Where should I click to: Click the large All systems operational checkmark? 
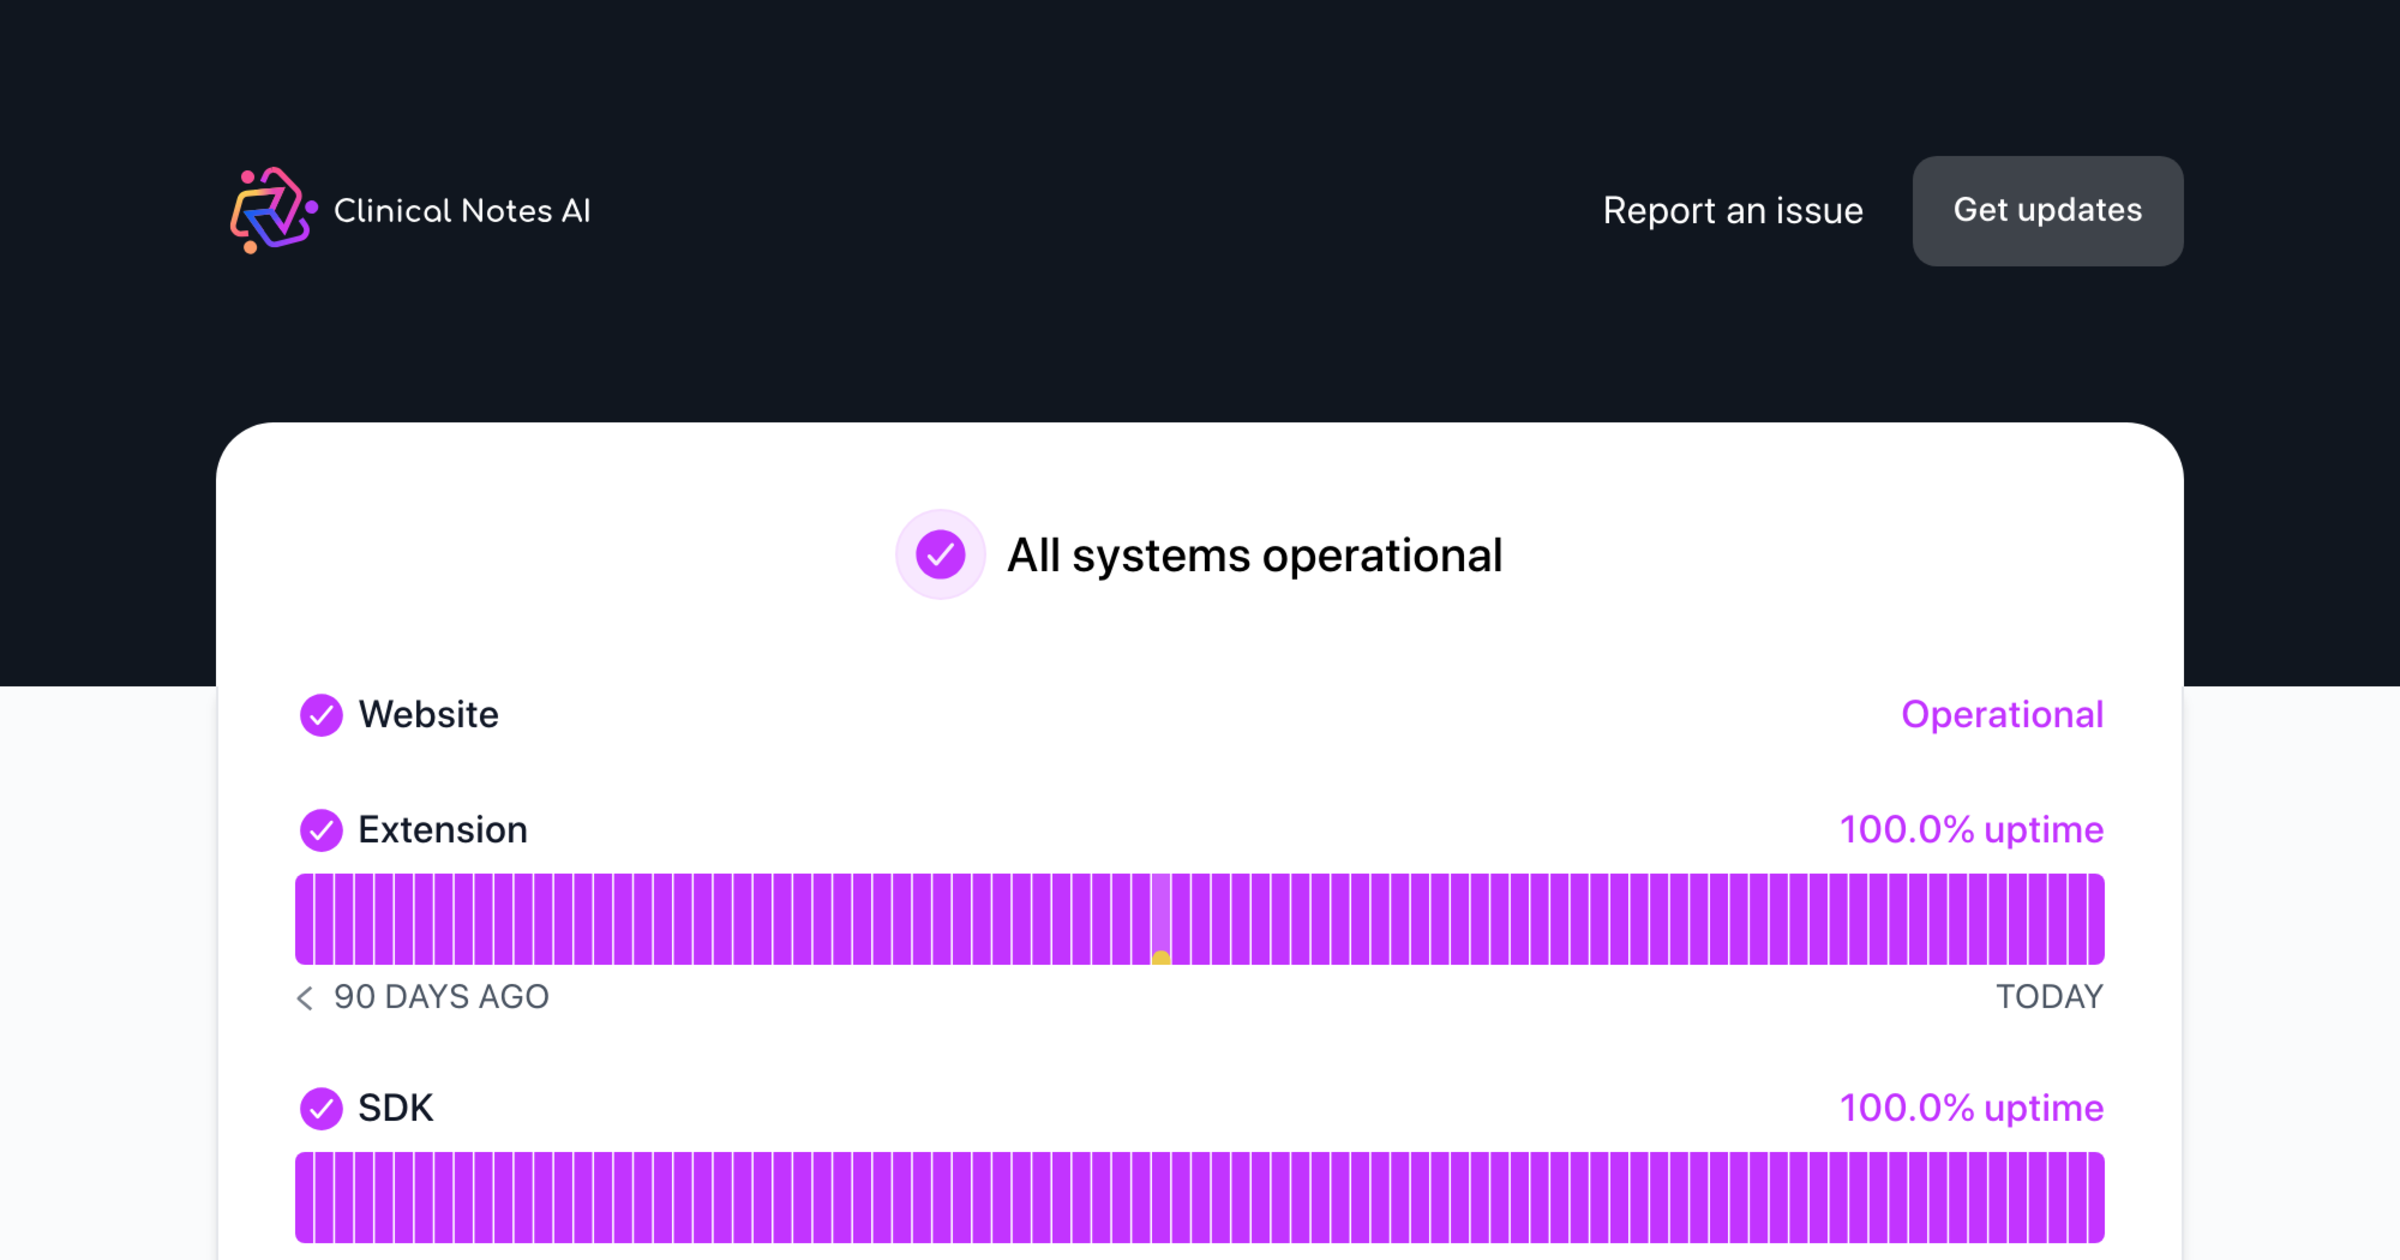pyautogui.click(x=940, y=554)
